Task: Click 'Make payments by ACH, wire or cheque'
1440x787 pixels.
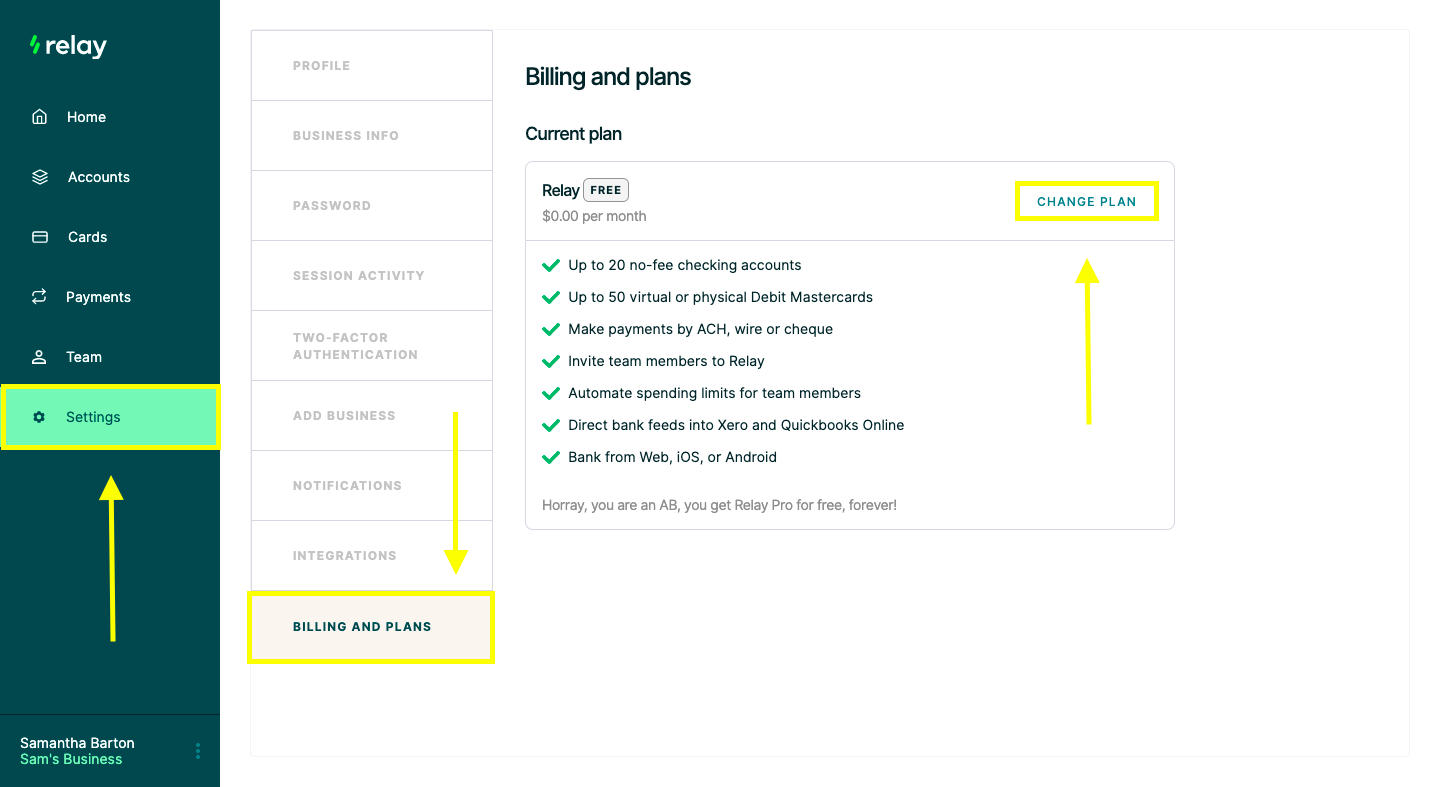Action: (x=700, y=329)
